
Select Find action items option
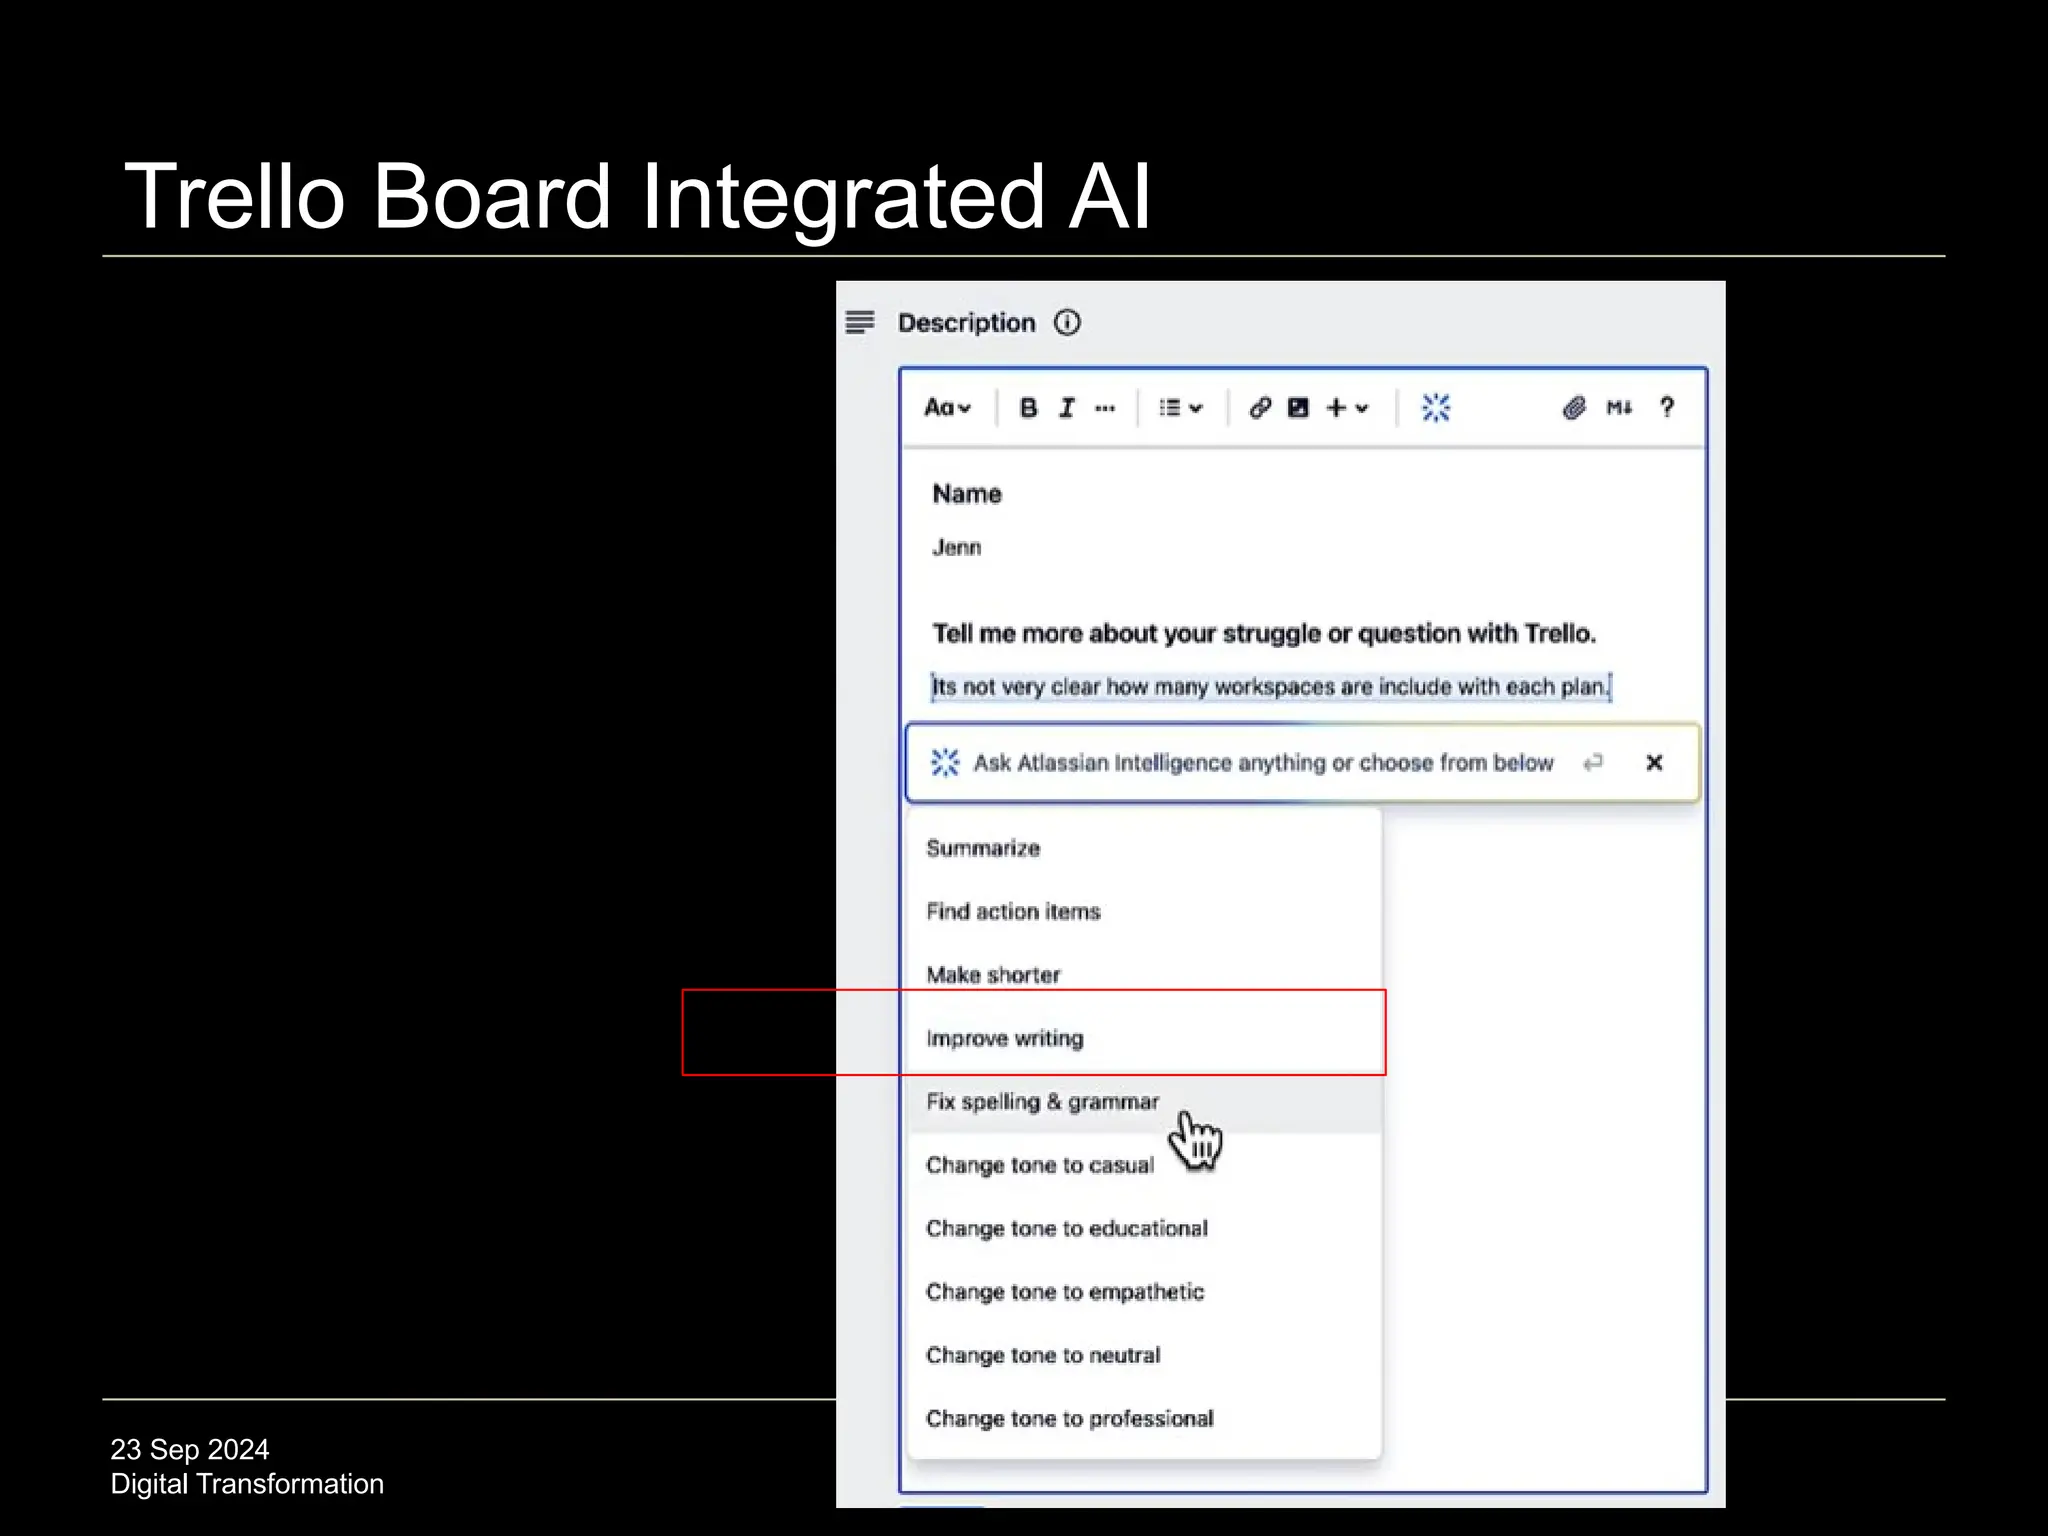click(x=1144, y=911)
